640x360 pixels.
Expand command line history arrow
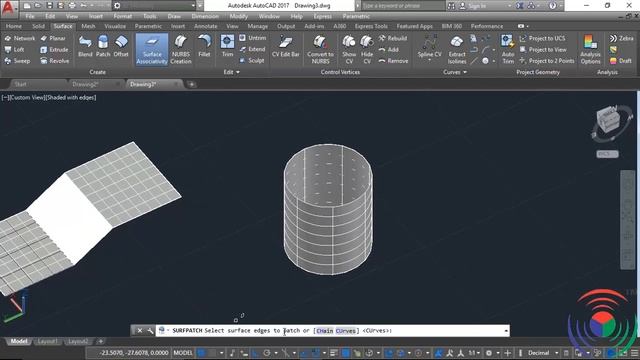click(x=506, y=331)
